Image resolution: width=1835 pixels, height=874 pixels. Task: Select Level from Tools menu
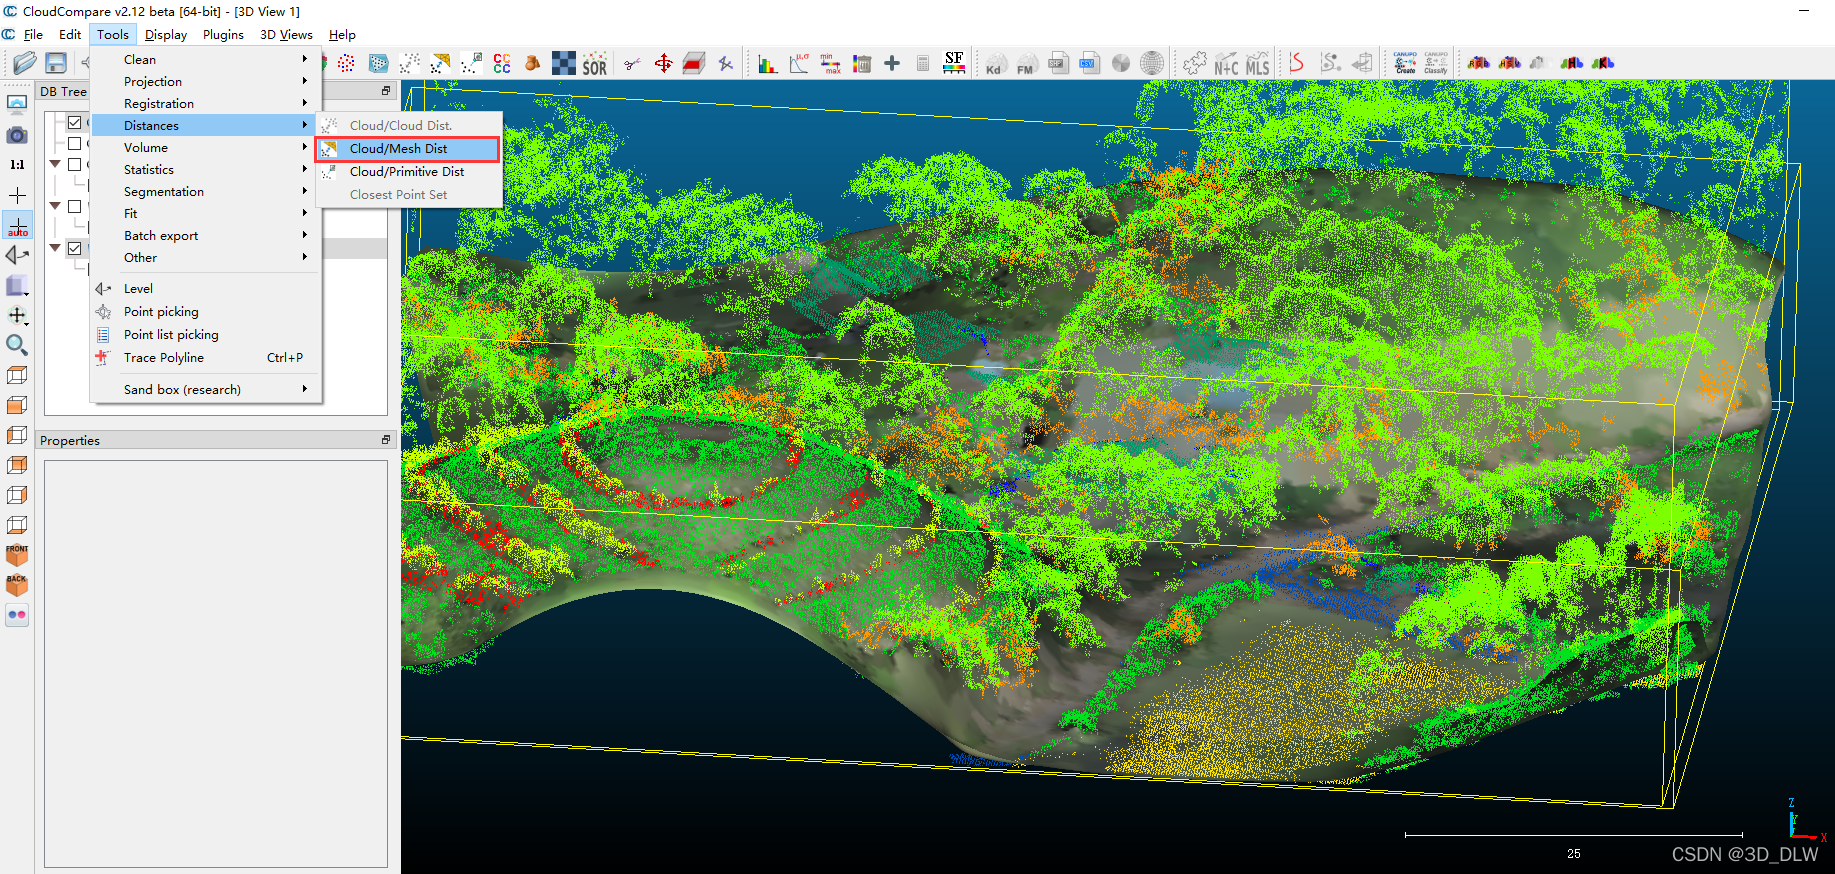click(206, 288)
